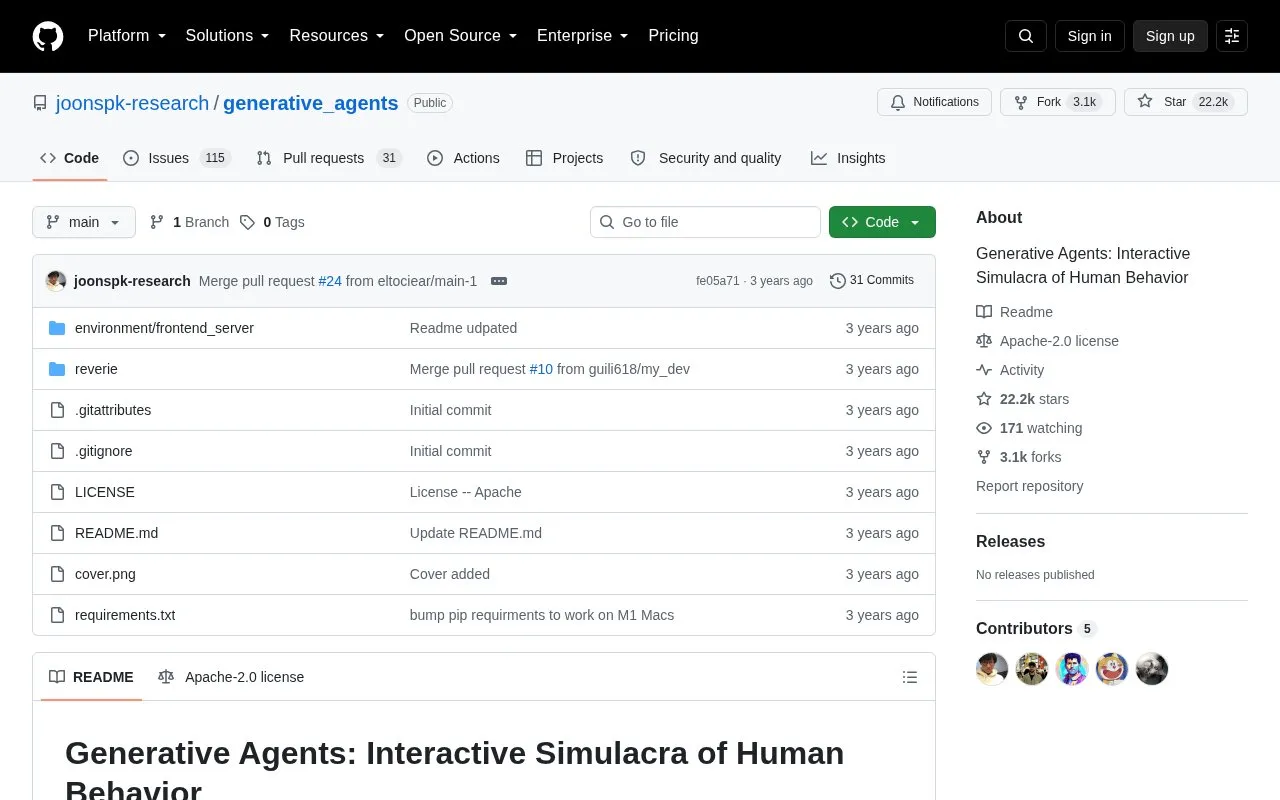
Task: Open pull request #10 link in reverie row
Action: [x=541, y=369]
